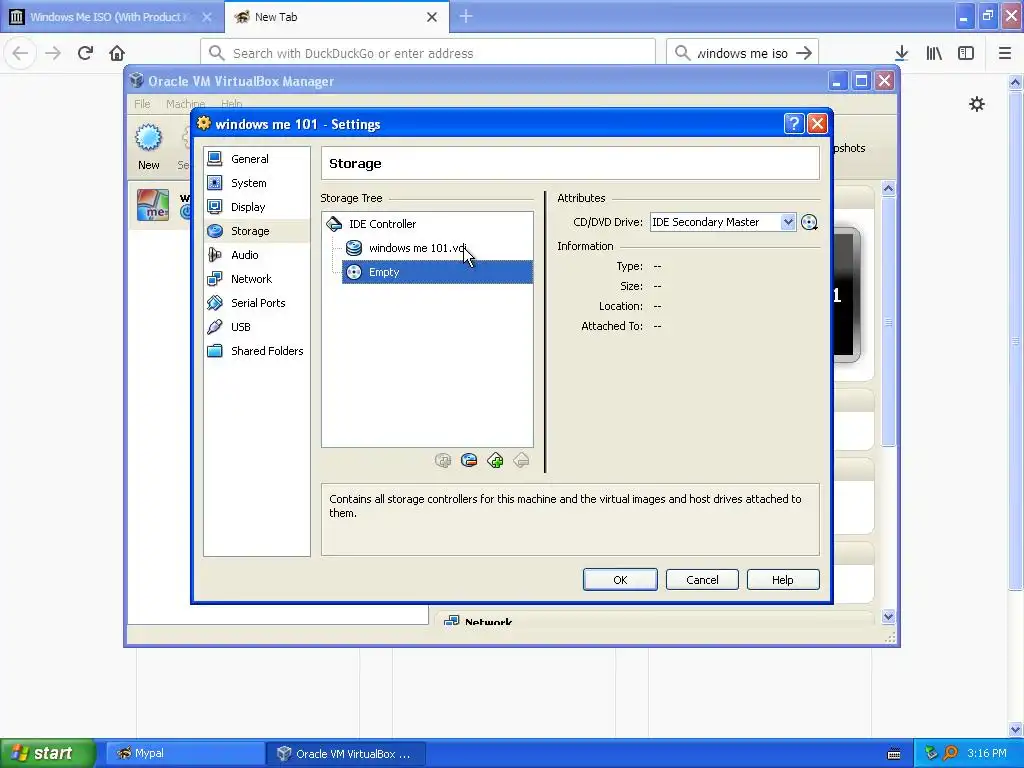Open browser downloads panel
Image resolution: width=1024 pixels, height=768 pixels.
click(x=902, y=53)
